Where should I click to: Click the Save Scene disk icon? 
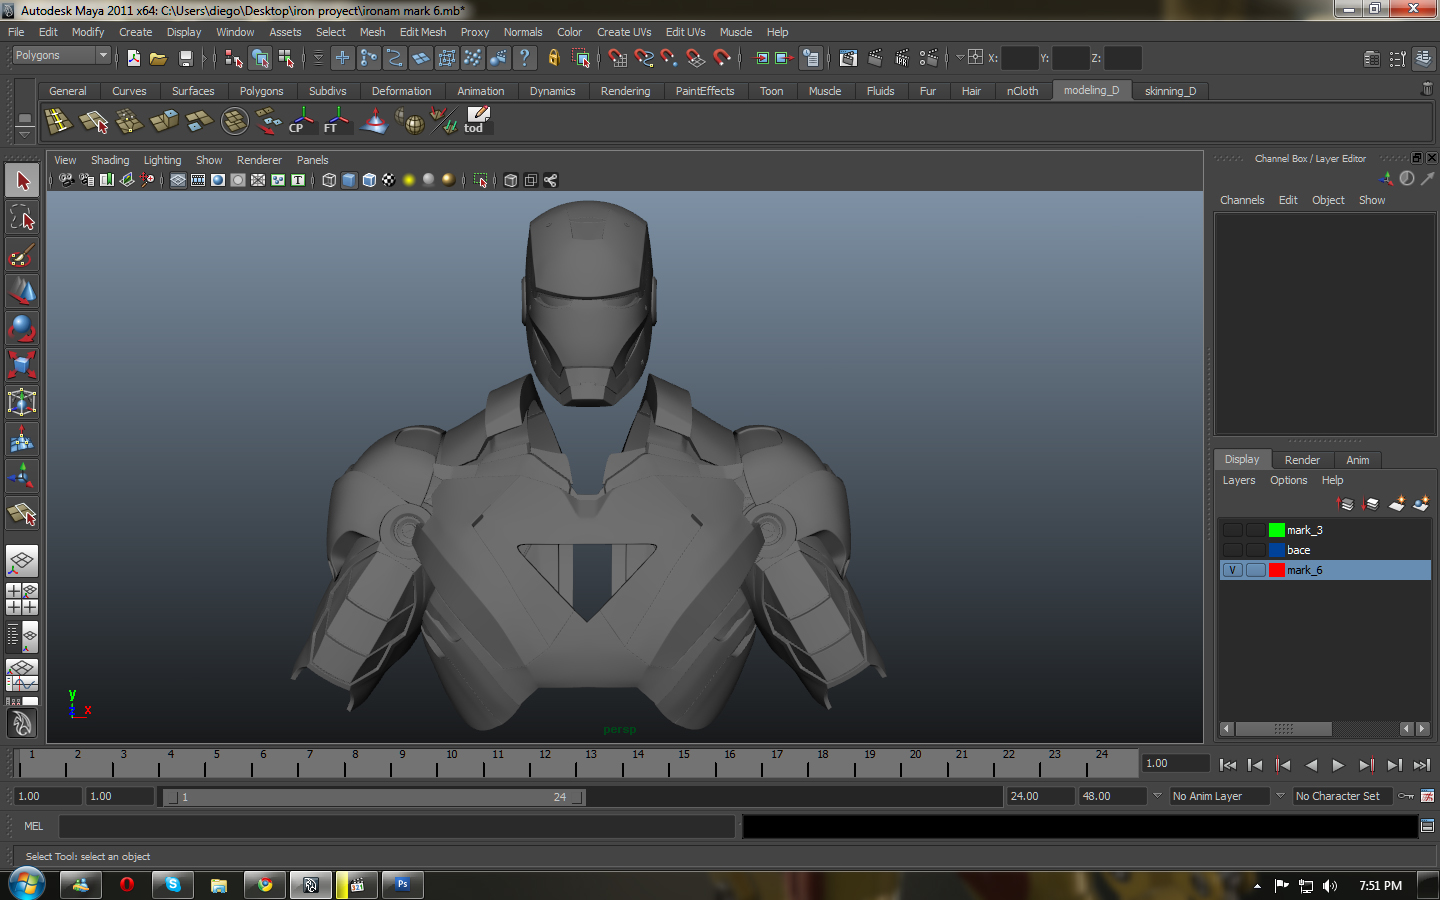tap(185, 59)
